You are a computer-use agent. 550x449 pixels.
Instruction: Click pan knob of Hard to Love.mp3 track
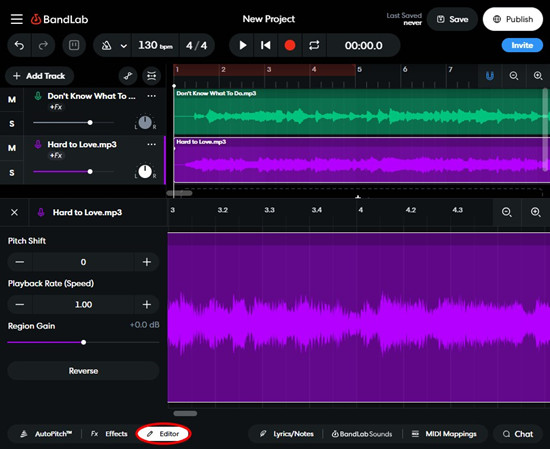coord(145,172)
